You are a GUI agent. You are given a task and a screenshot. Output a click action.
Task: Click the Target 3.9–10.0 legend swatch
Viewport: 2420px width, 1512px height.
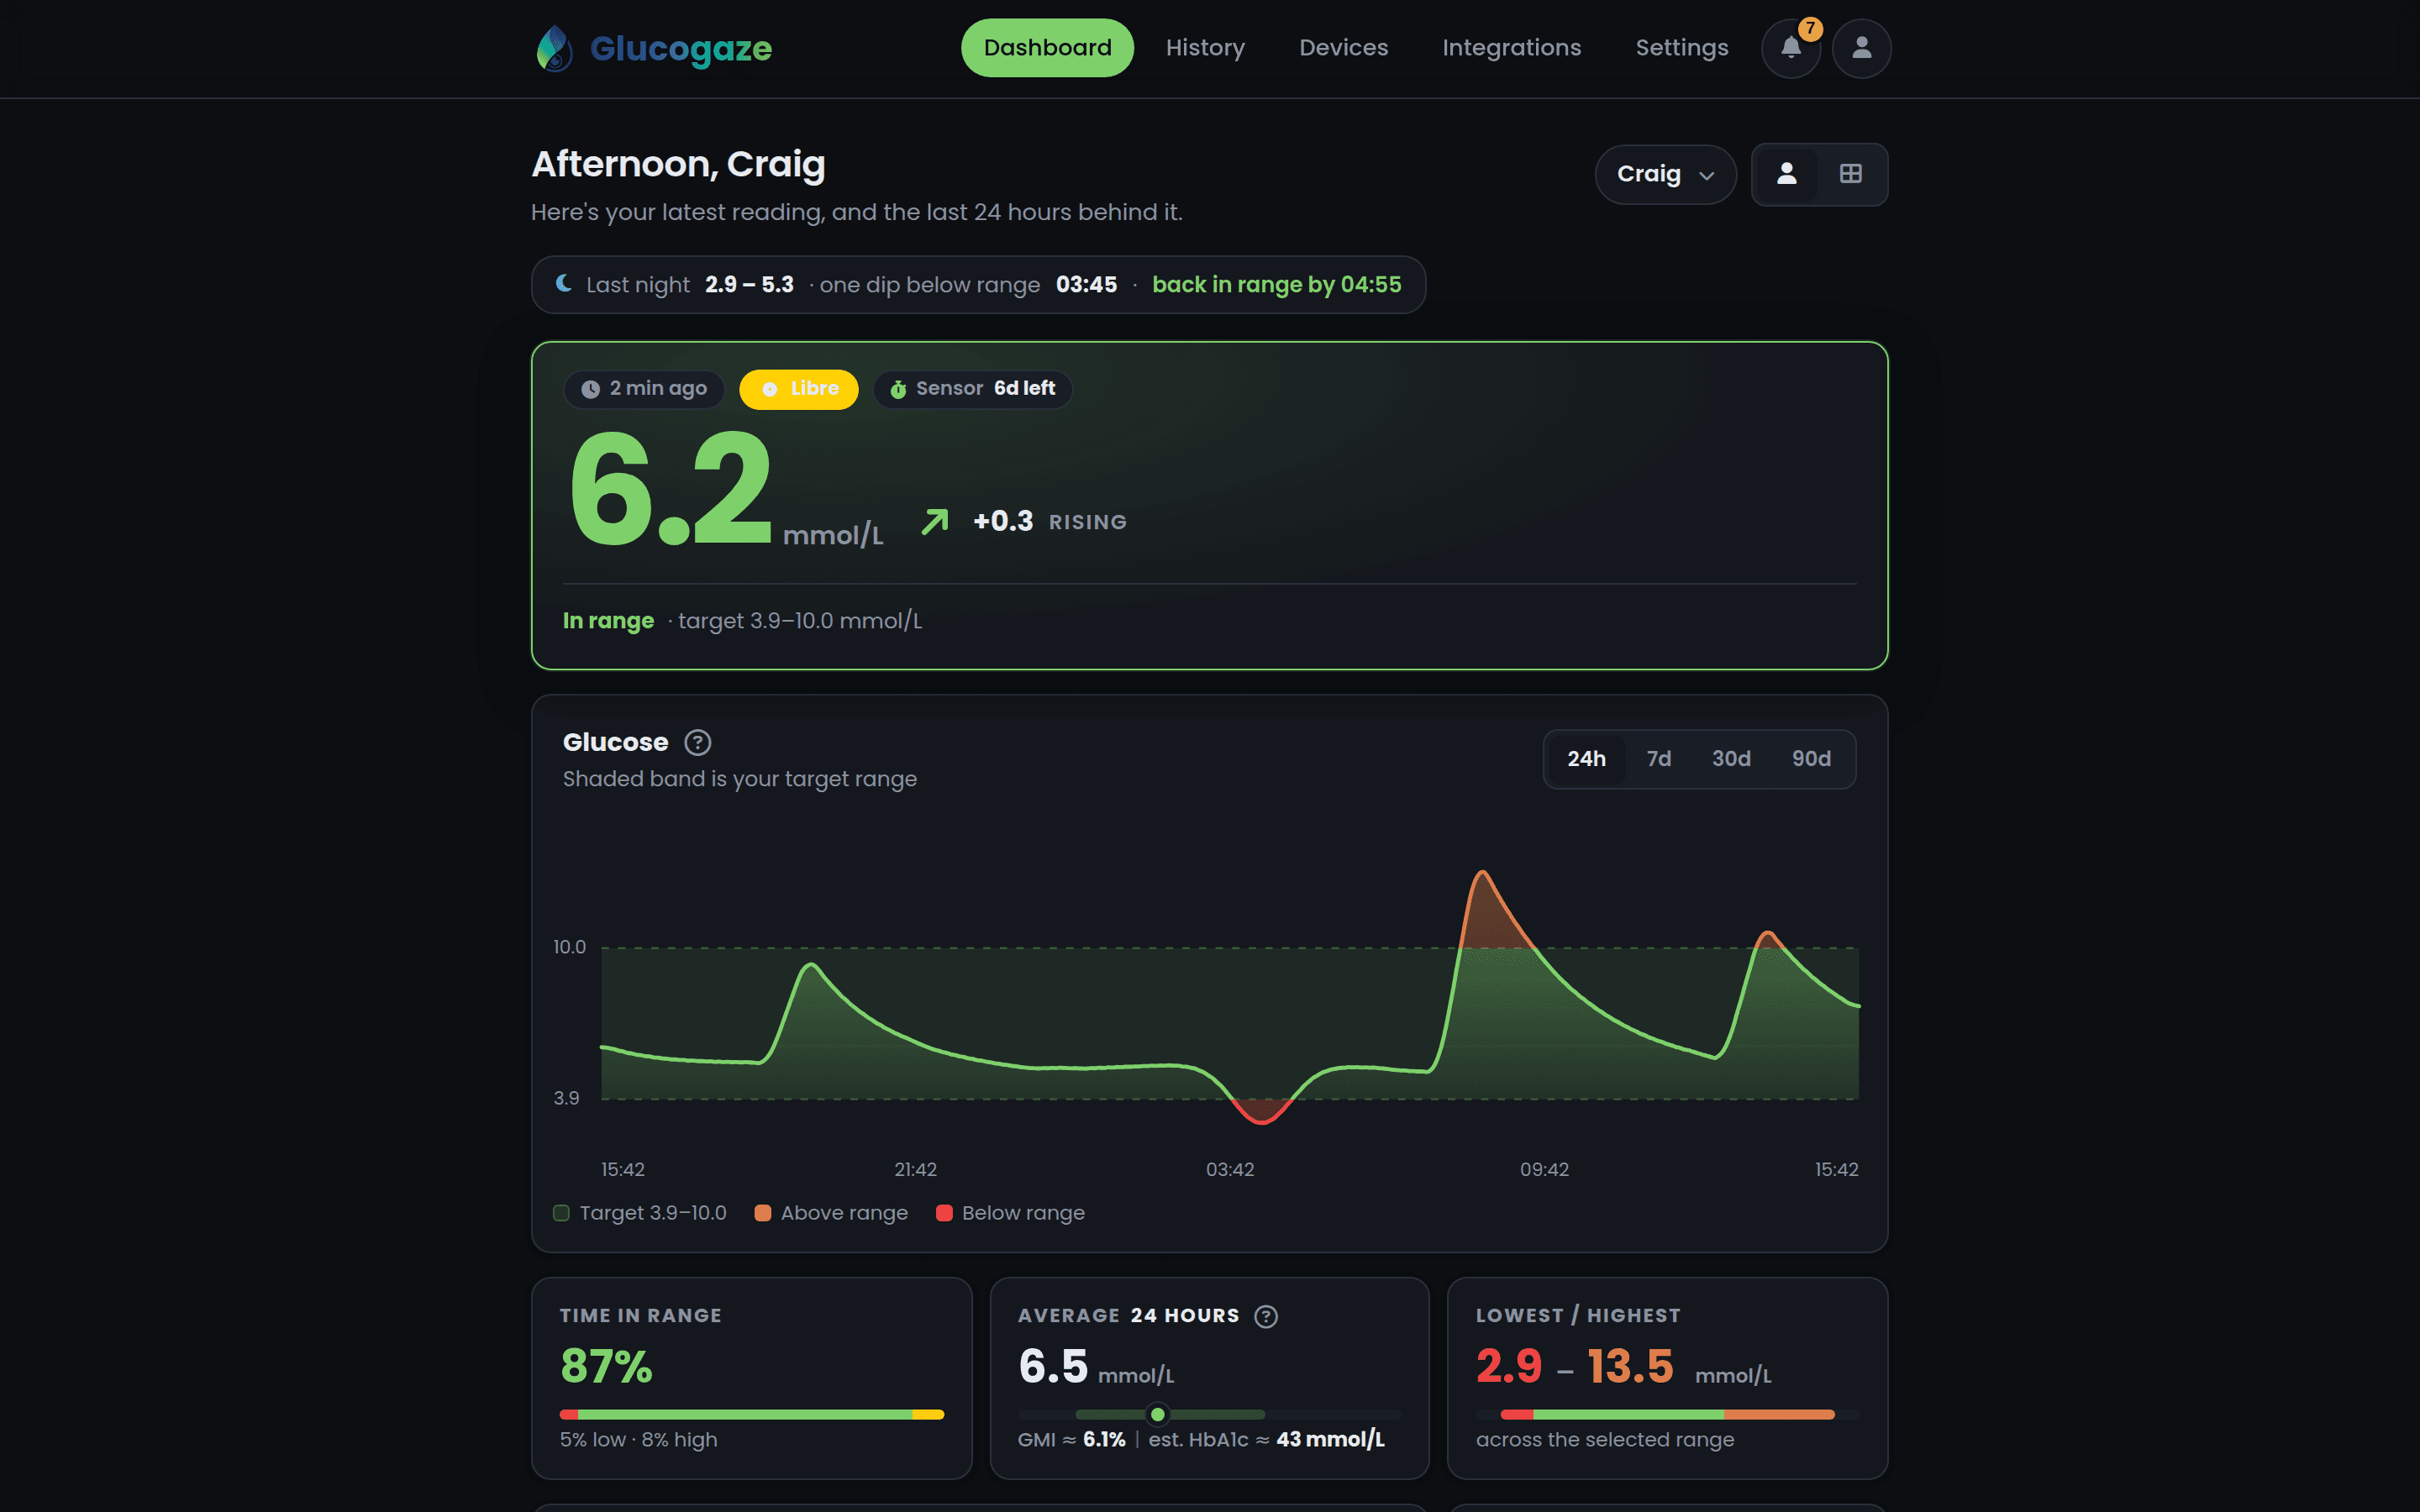pos(561,1213)
